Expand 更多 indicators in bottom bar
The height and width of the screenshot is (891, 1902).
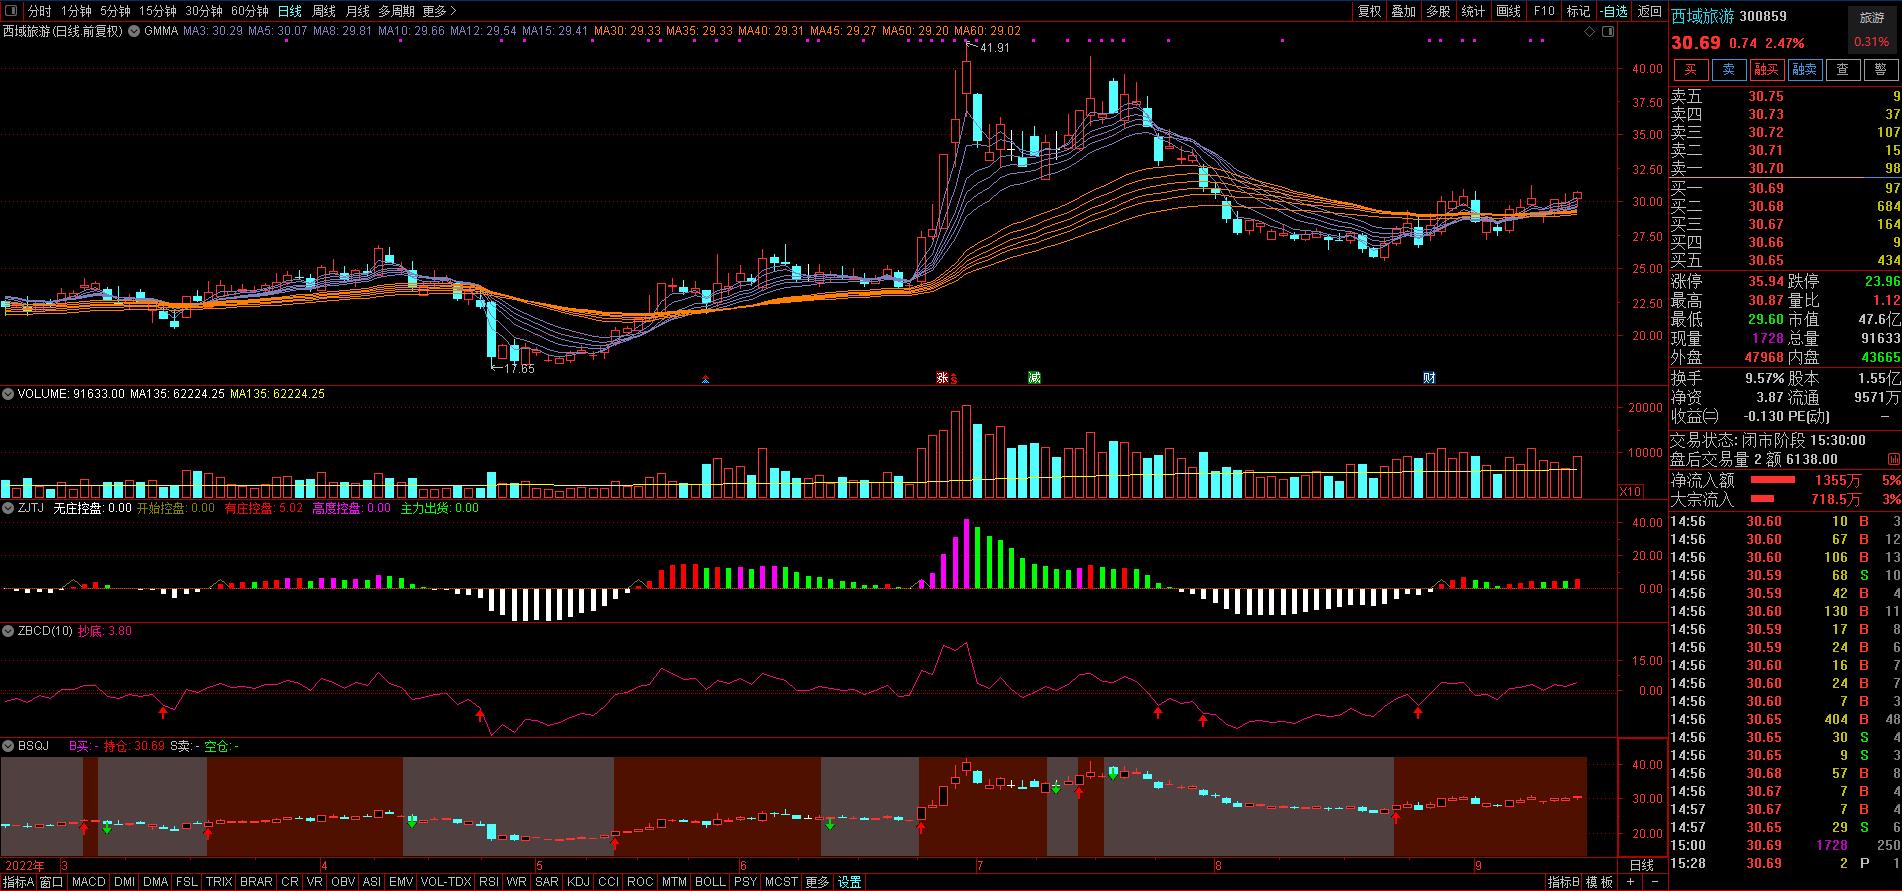point(817,882)
